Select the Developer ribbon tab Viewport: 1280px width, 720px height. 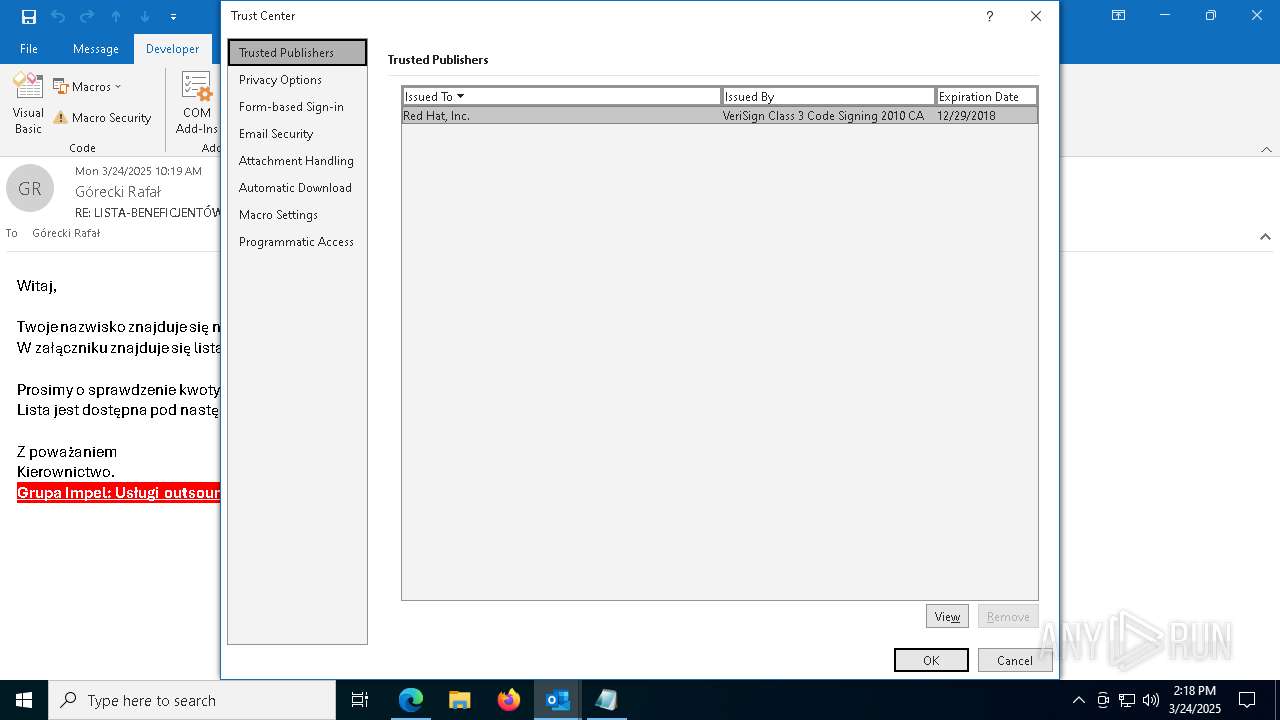(172, 48)
